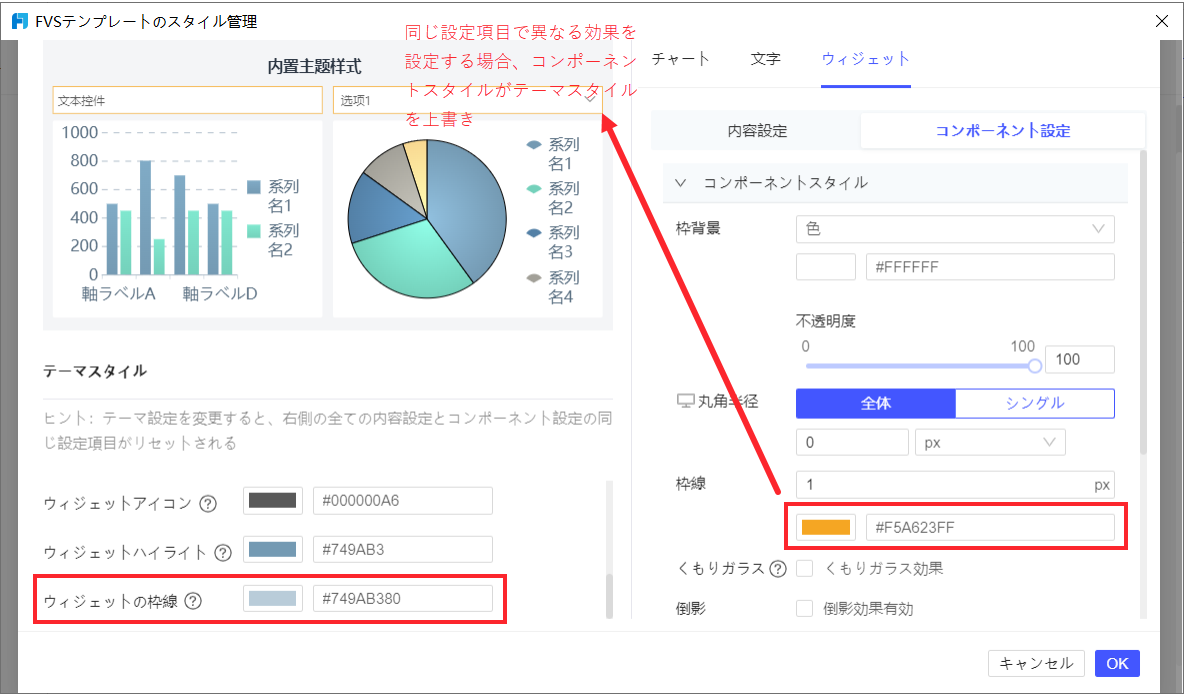1184x694 pixels.
Task: Click the #000000A6 color code field
Action: tap(402, 501)
